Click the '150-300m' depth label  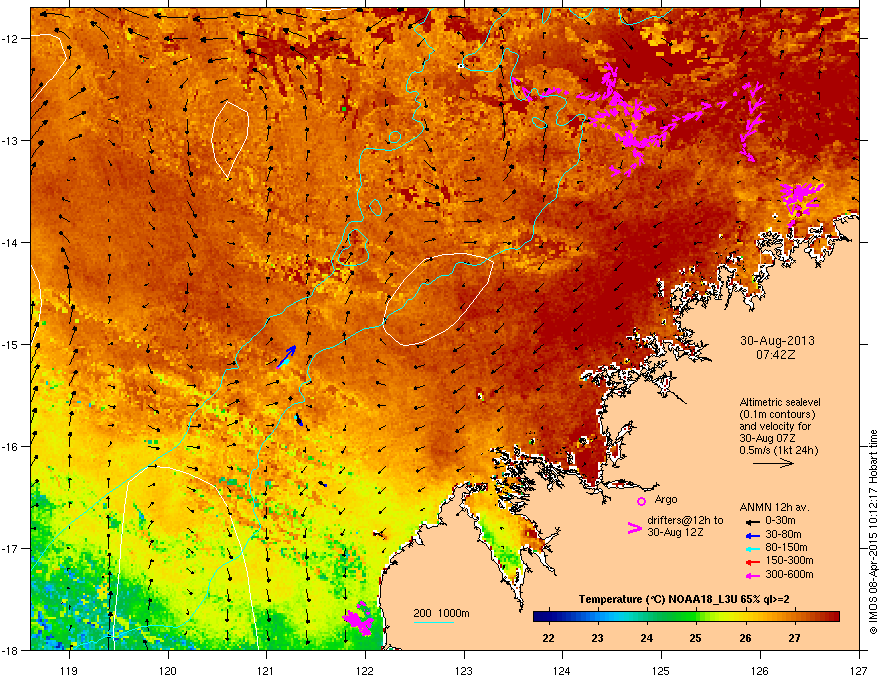tap(789, 560)
